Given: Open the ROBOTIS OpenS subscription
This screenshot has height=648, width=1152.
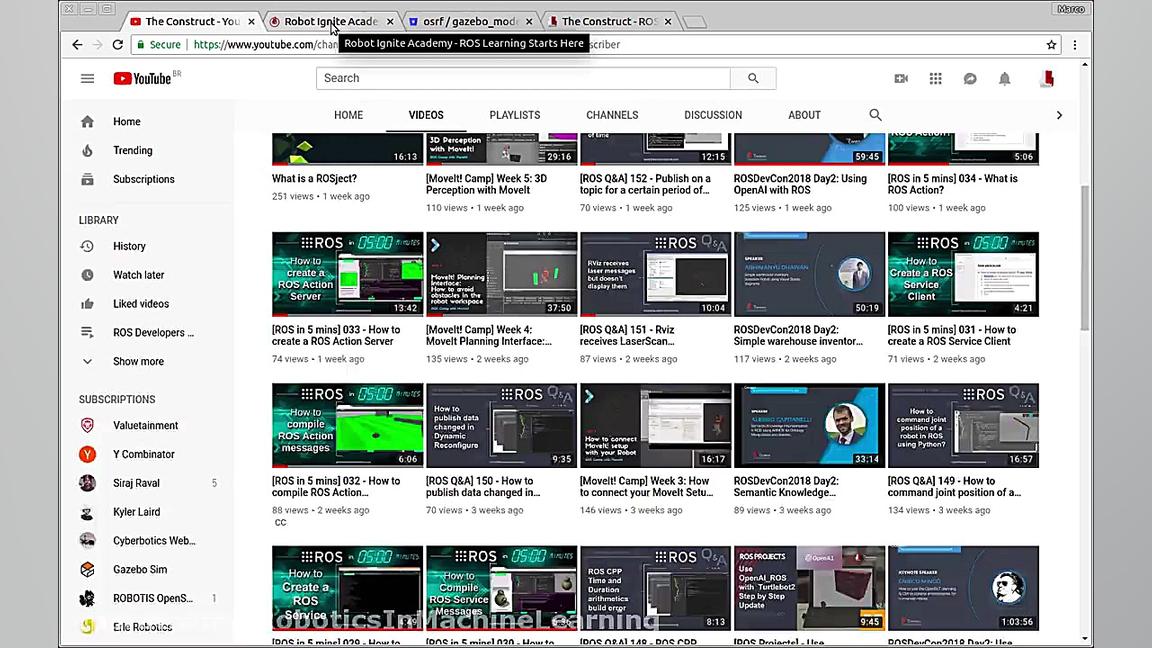Looking at the screenshot, I should tap(152, 598).
